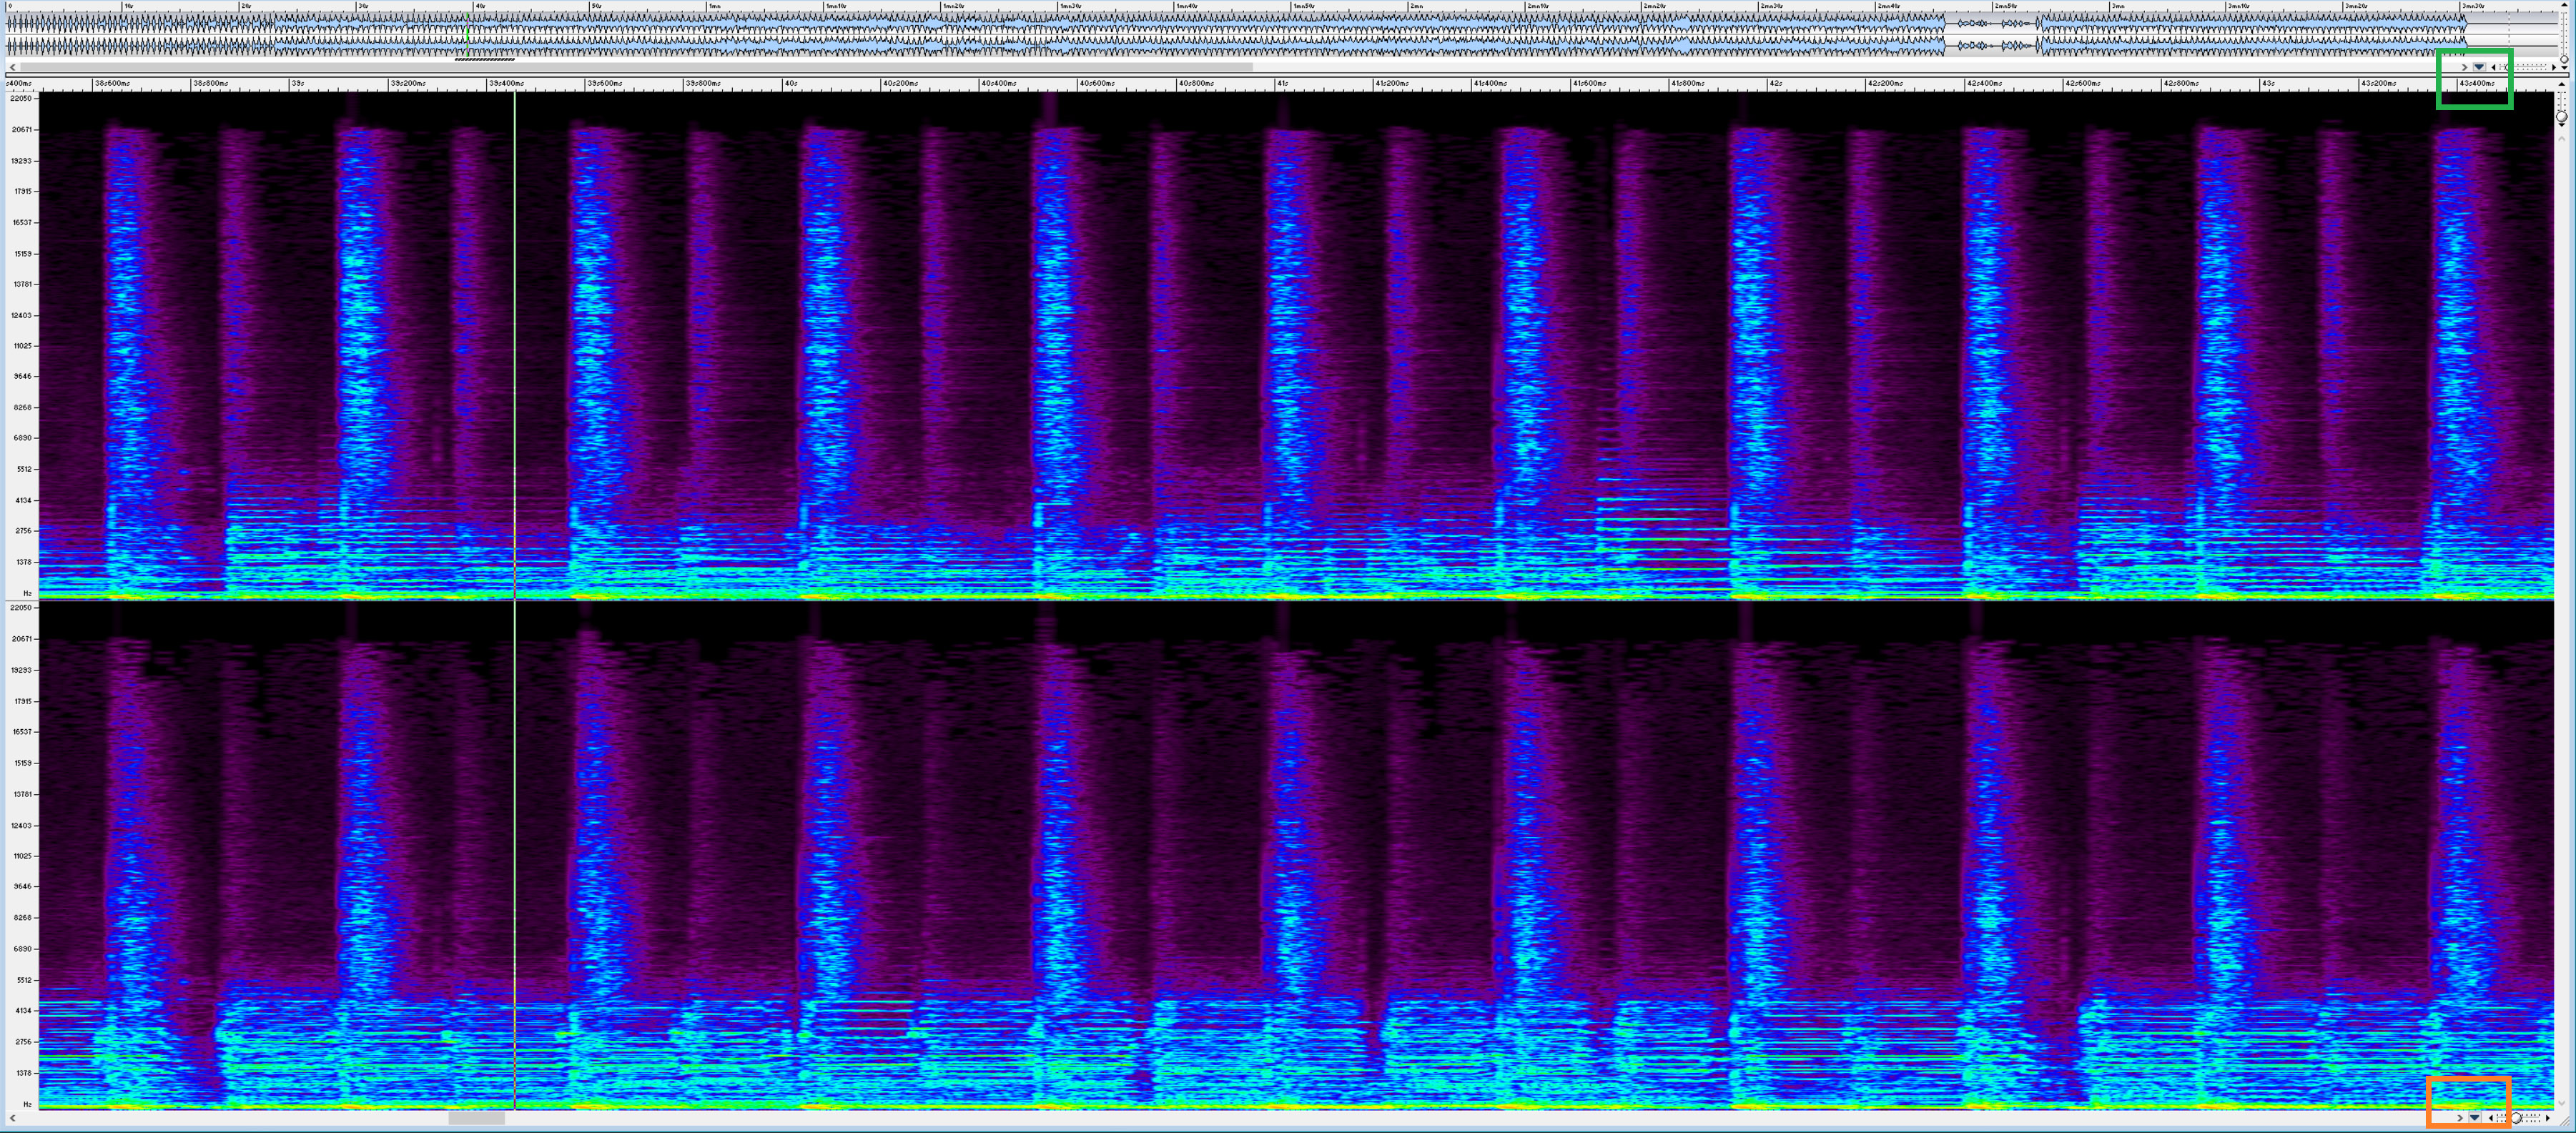Click the '39s' ruler label
This screenshot has height=1133, width=2576.
[297, 83]
